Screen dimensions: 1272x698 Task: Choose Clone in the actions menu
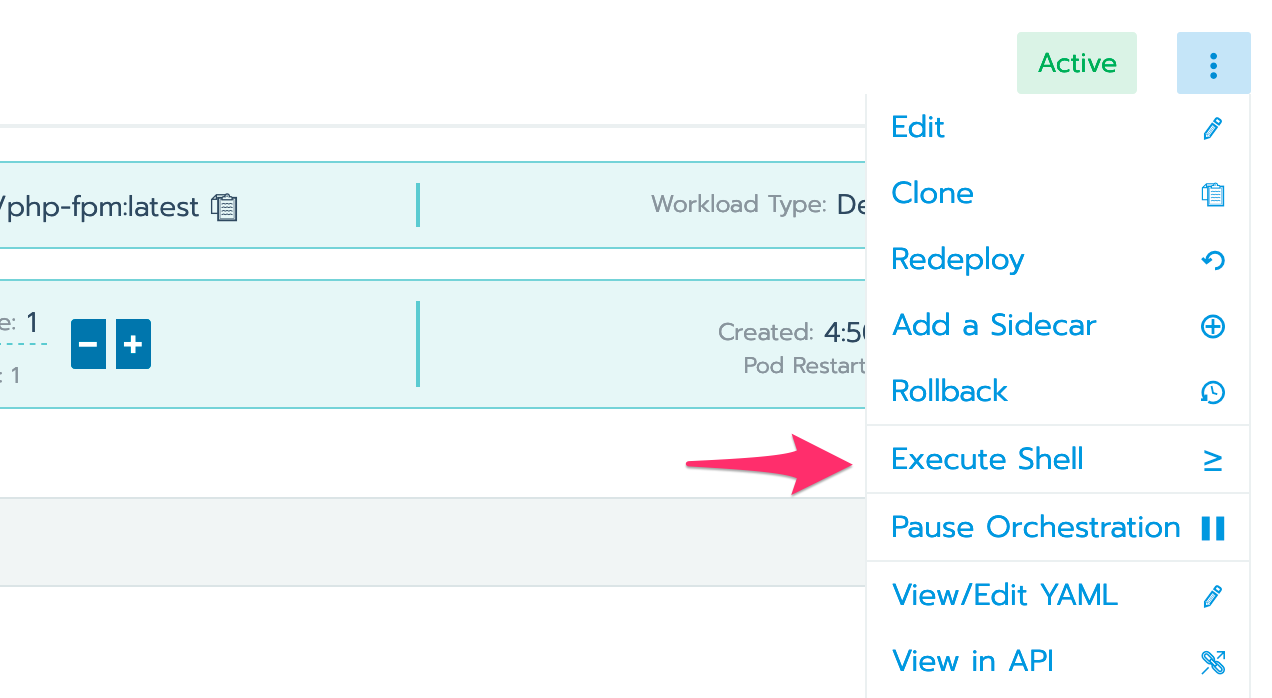(932, 194)
